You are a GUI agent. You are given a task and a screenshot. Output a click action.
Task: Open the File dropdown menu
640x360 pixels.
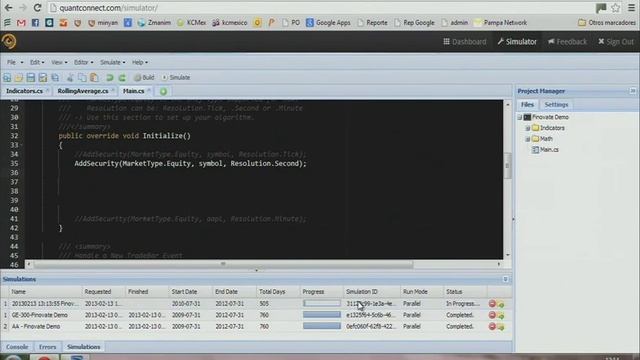(15, 62)
